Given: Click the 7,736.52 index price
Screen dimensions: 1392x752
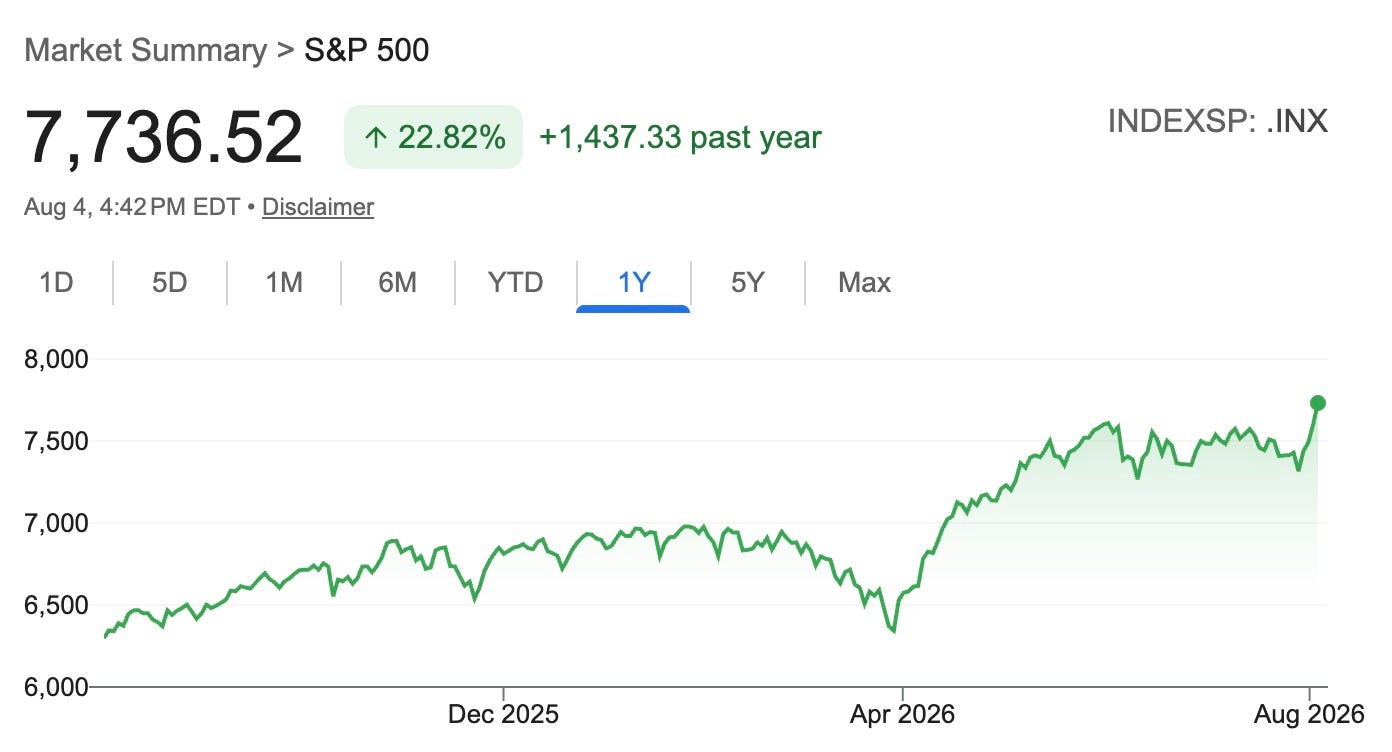Looking at the screenshot, I should 163,138.
